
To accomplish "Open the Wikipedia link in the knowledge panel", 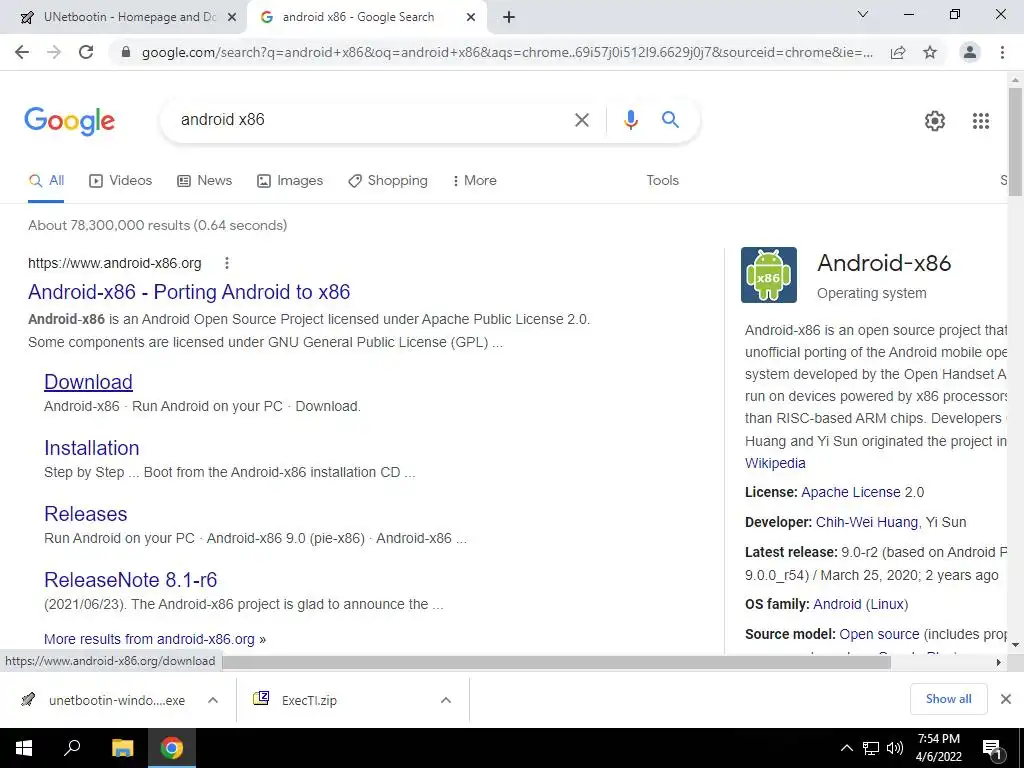I will (775, 463).
